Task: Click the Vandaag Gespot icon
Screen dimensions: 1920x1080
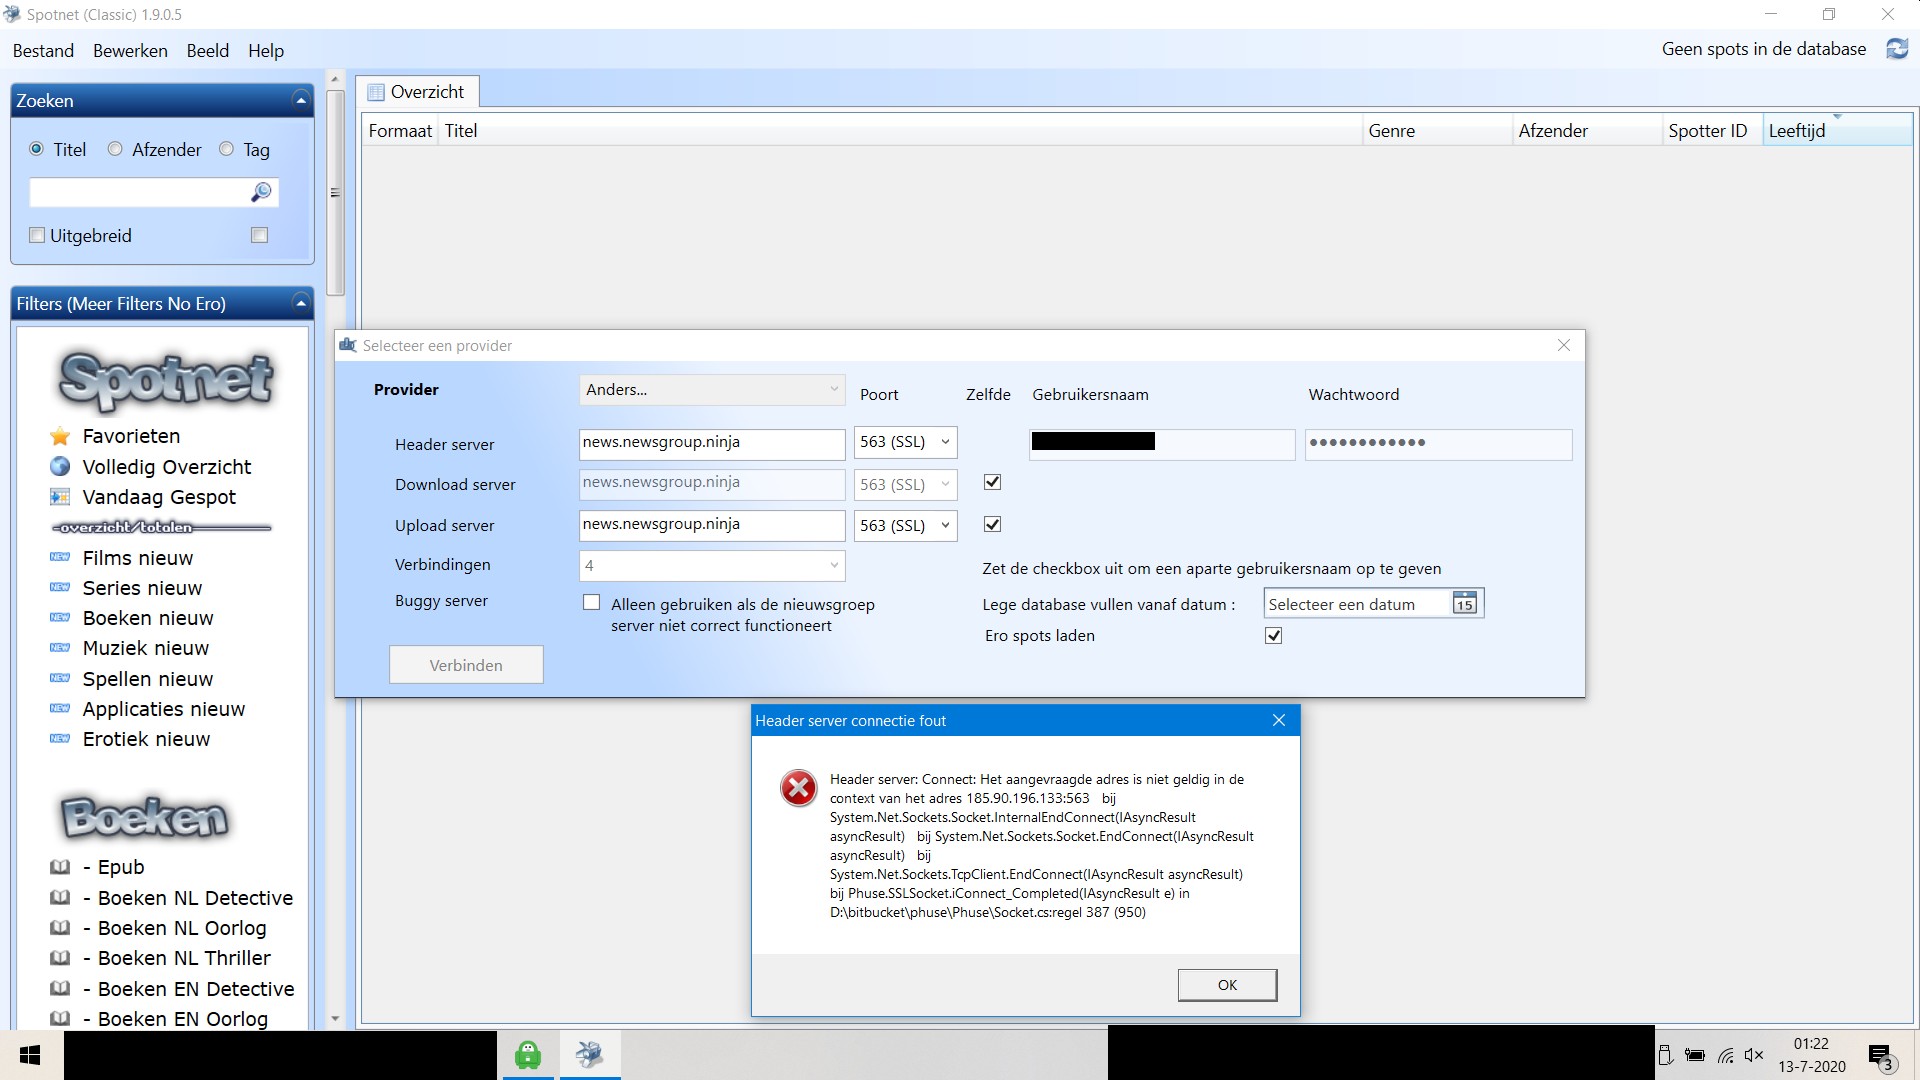Action: [60, 497]
